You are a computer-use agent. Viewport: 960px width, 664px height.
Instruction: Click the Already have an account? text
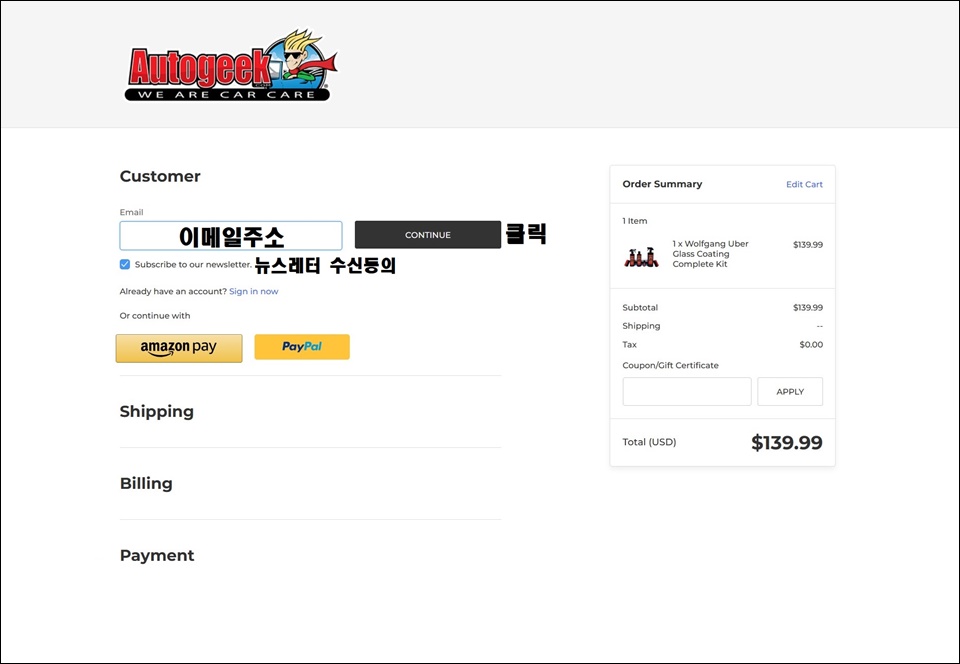coord(173,291)
